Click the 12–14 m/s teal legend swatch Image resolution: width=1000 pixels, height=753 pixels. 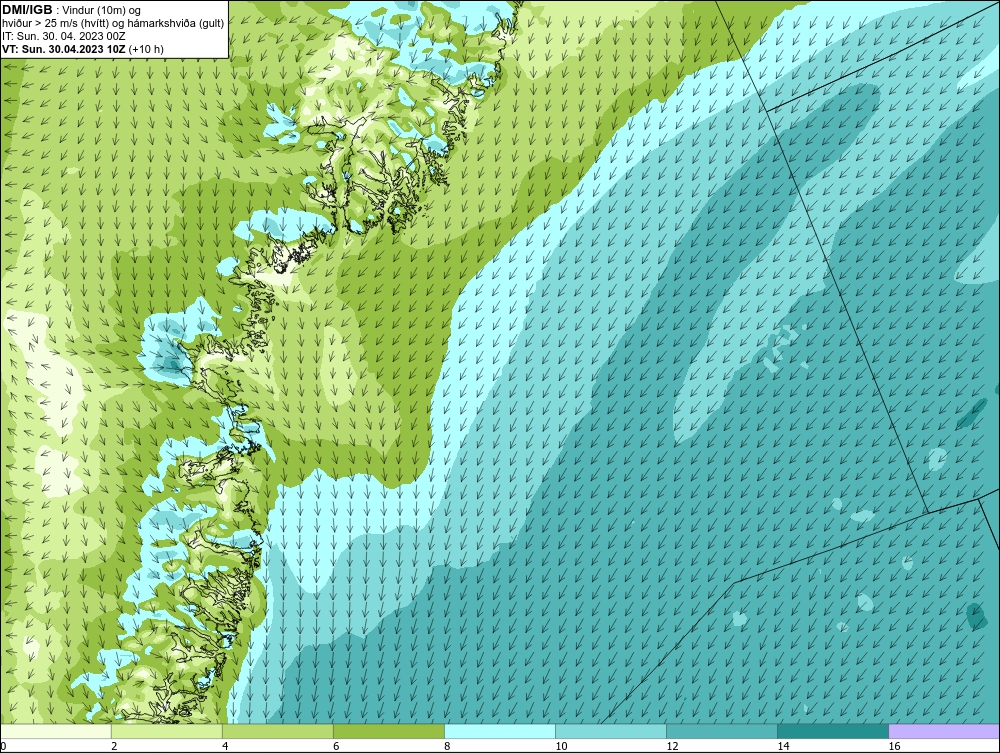(721, 731)
